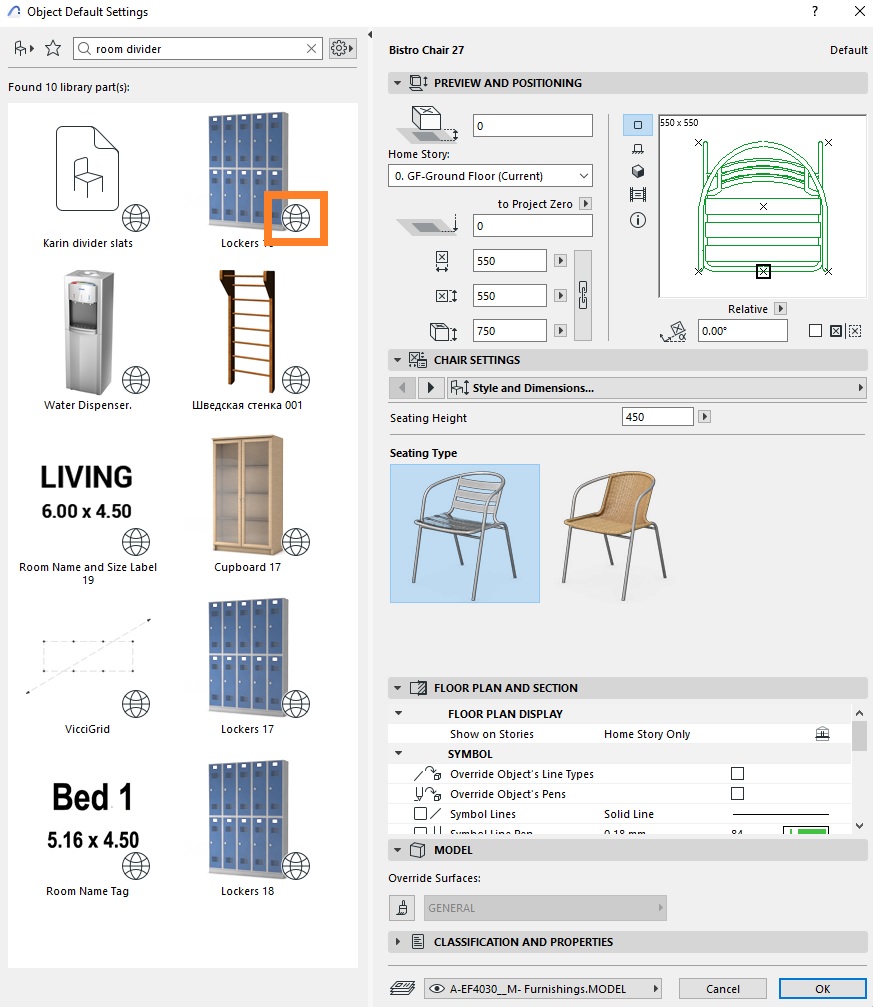Go to previous chair settings page
873x1007 pixels.
(402, 388)
